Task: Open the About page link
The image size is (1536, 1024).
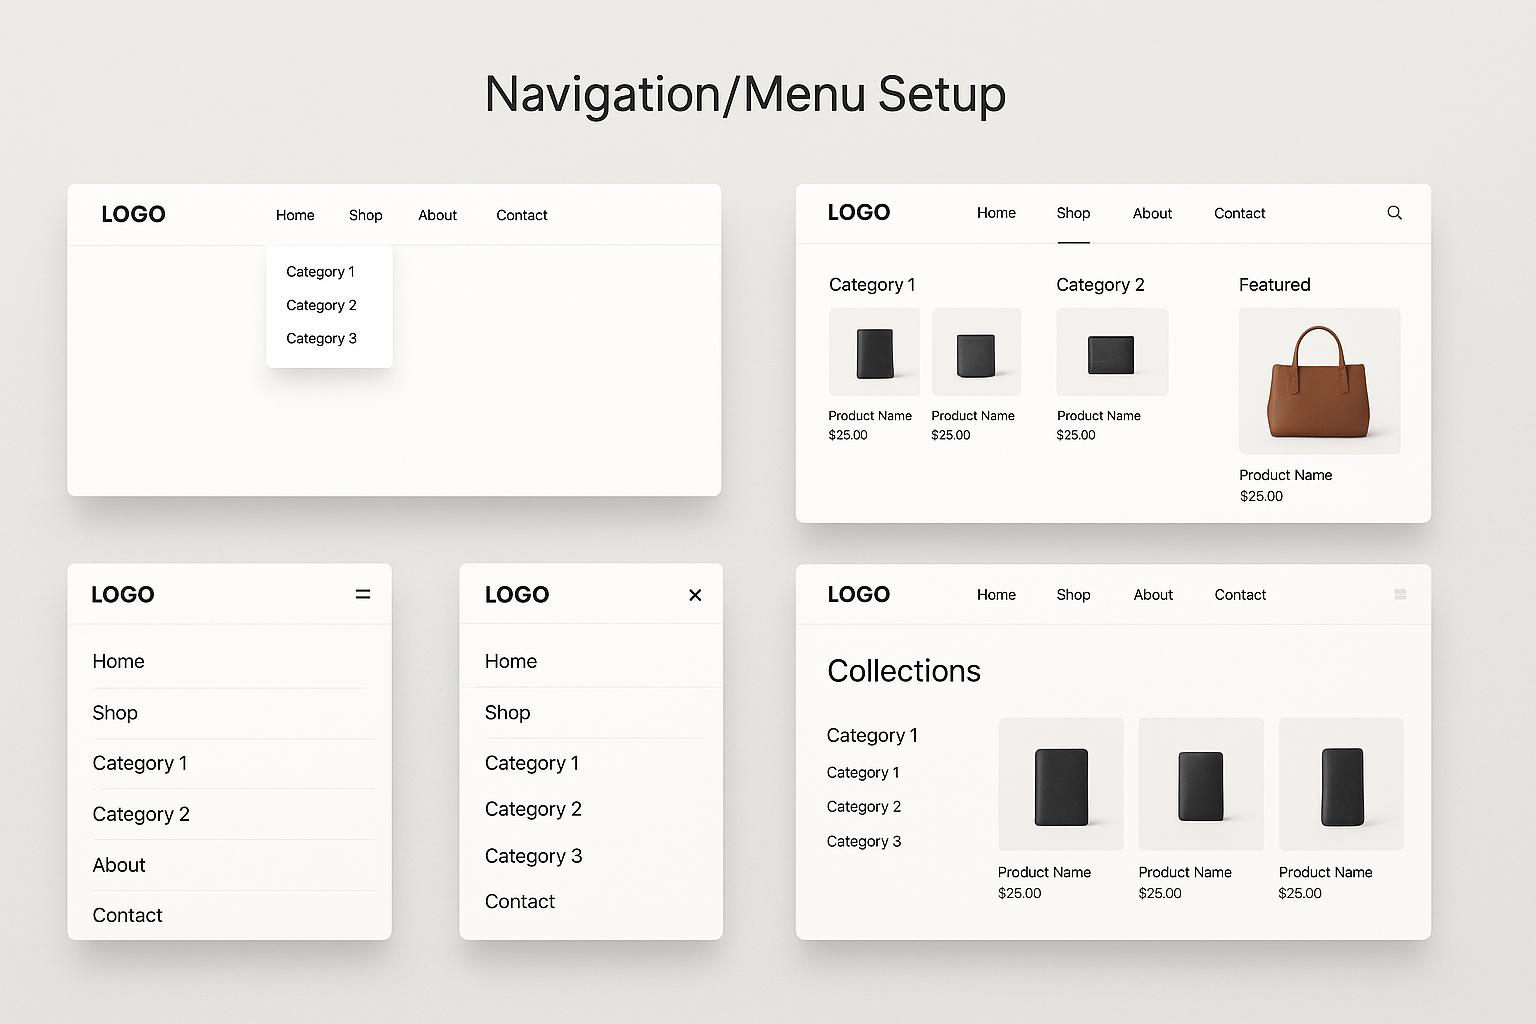Action: [x=437, y=215]
